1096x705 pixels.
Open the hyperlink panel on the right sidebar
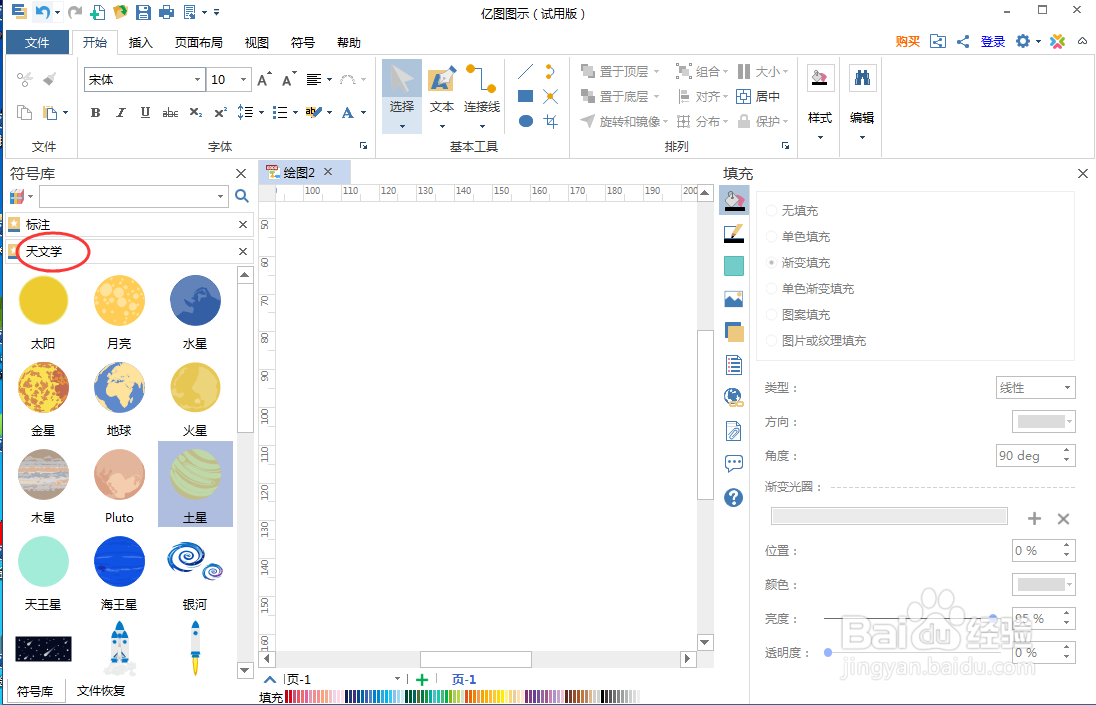coord(733,397)
